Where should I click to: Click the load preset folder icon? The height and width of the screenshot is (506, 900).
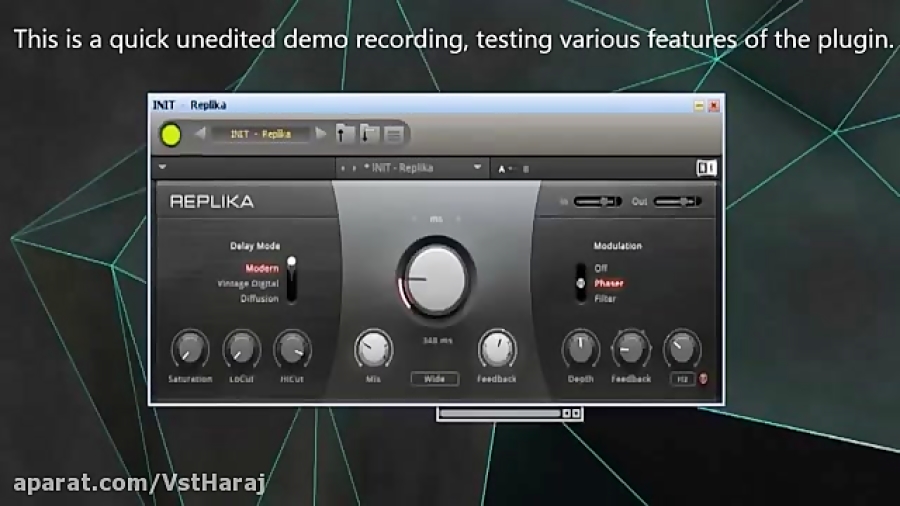(x=345, y=134)
